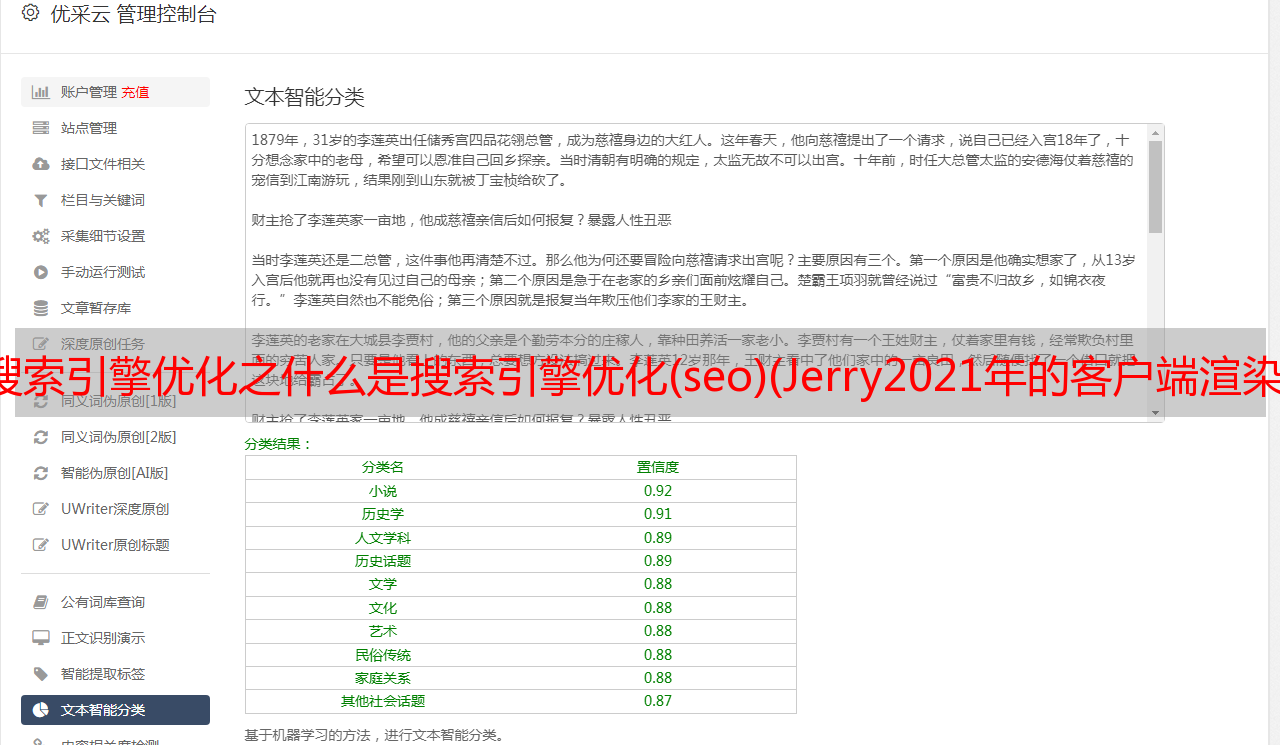The height and width of the screenshot is (745, 1280).
Task: Click the text area scroll up arrow
Action: [1156, 132]
